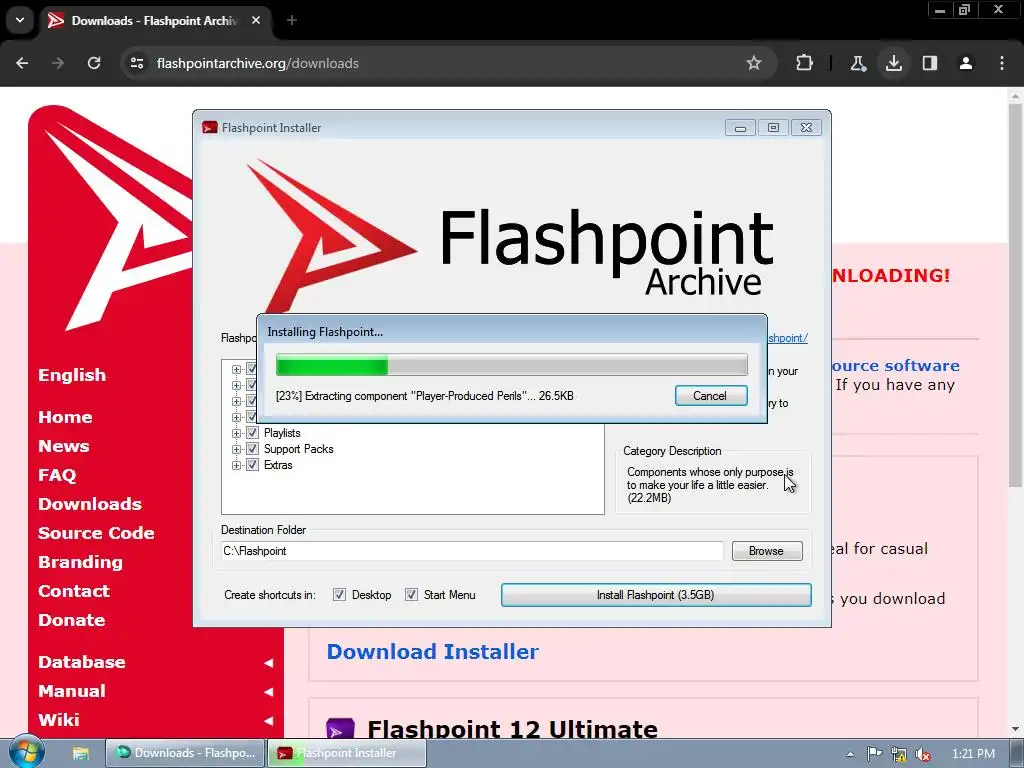Click the Flashpoint 12 Ultimate purple icon
This screenshot has width=1024, height=768.
click(340, 728)
